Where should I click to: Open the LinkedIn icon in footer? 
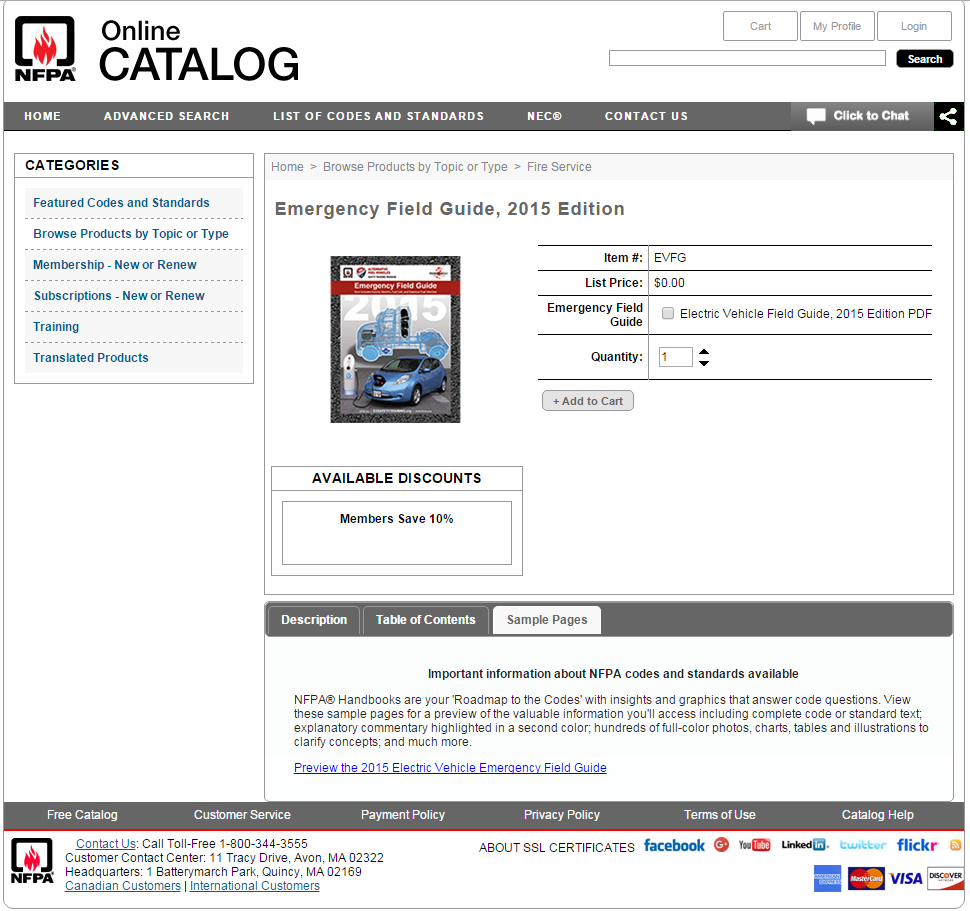[804, 845]
